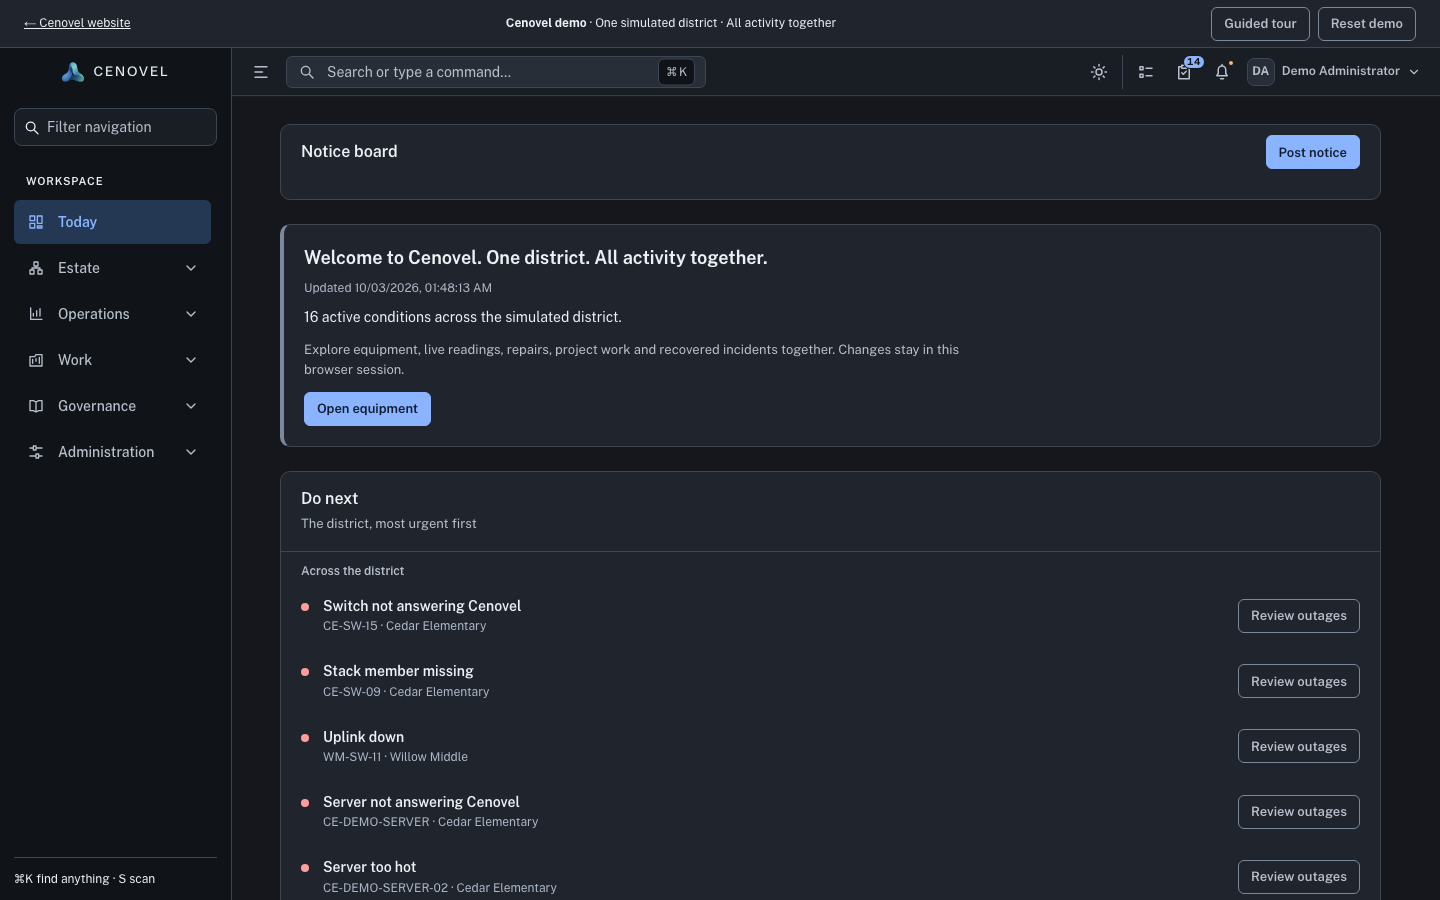The width and height of the screenshot is (1440, 900).
Task: Review outages for Server not answering Cenovel
Action: 1298,812
